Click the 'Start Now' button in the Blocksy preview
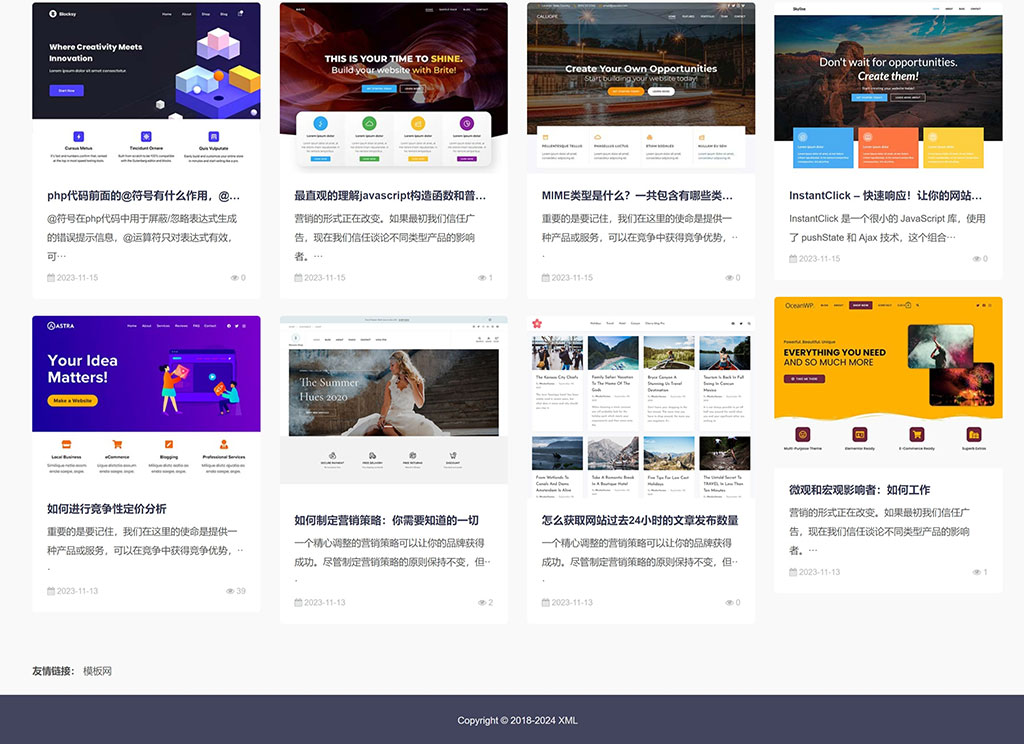Viewport: 1024px width, 744px height. [x=66, y=90]
